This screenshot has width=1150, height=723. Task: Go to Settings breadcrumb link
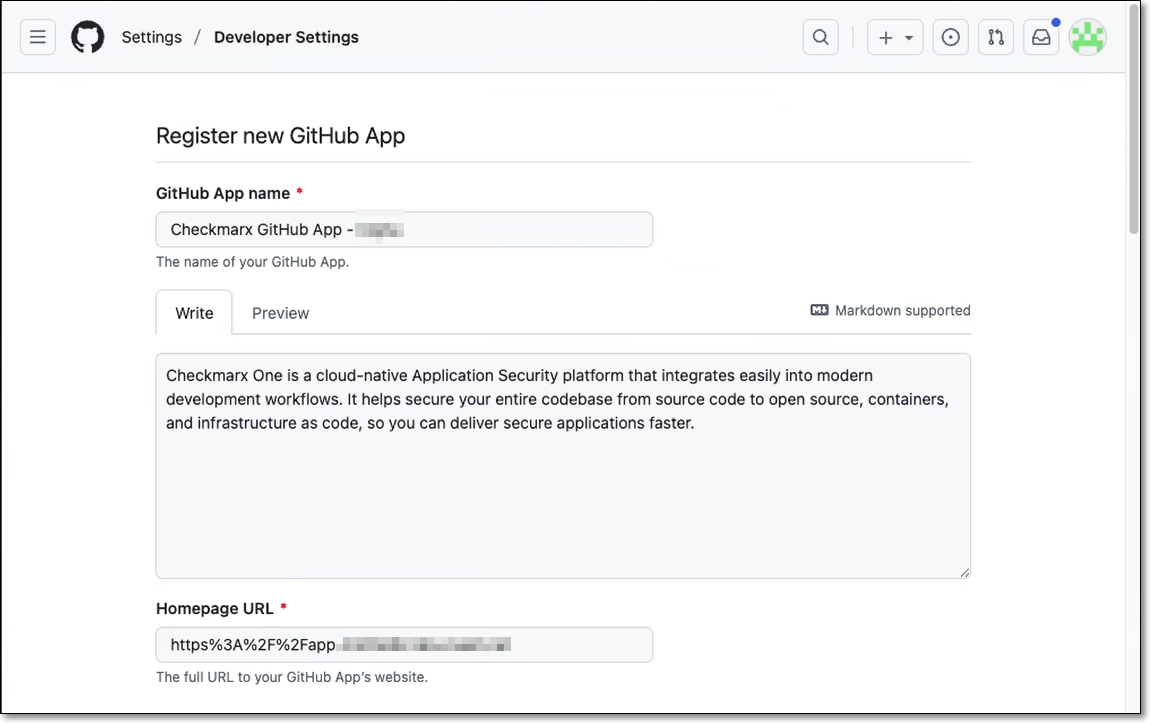pyautogui.click(x=152, y=38)
